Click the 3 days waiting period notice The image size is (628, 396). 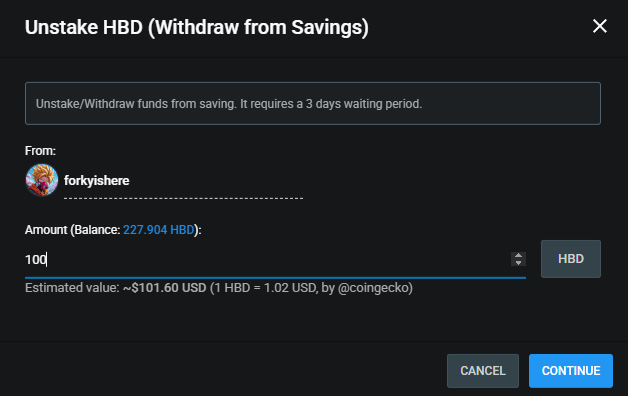(x=313, y=104)
